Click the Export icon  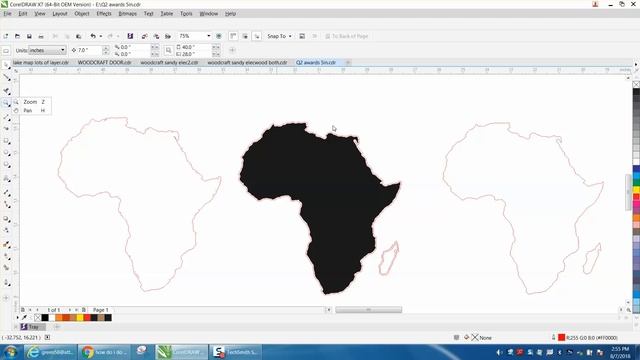(x=156, y=36)
